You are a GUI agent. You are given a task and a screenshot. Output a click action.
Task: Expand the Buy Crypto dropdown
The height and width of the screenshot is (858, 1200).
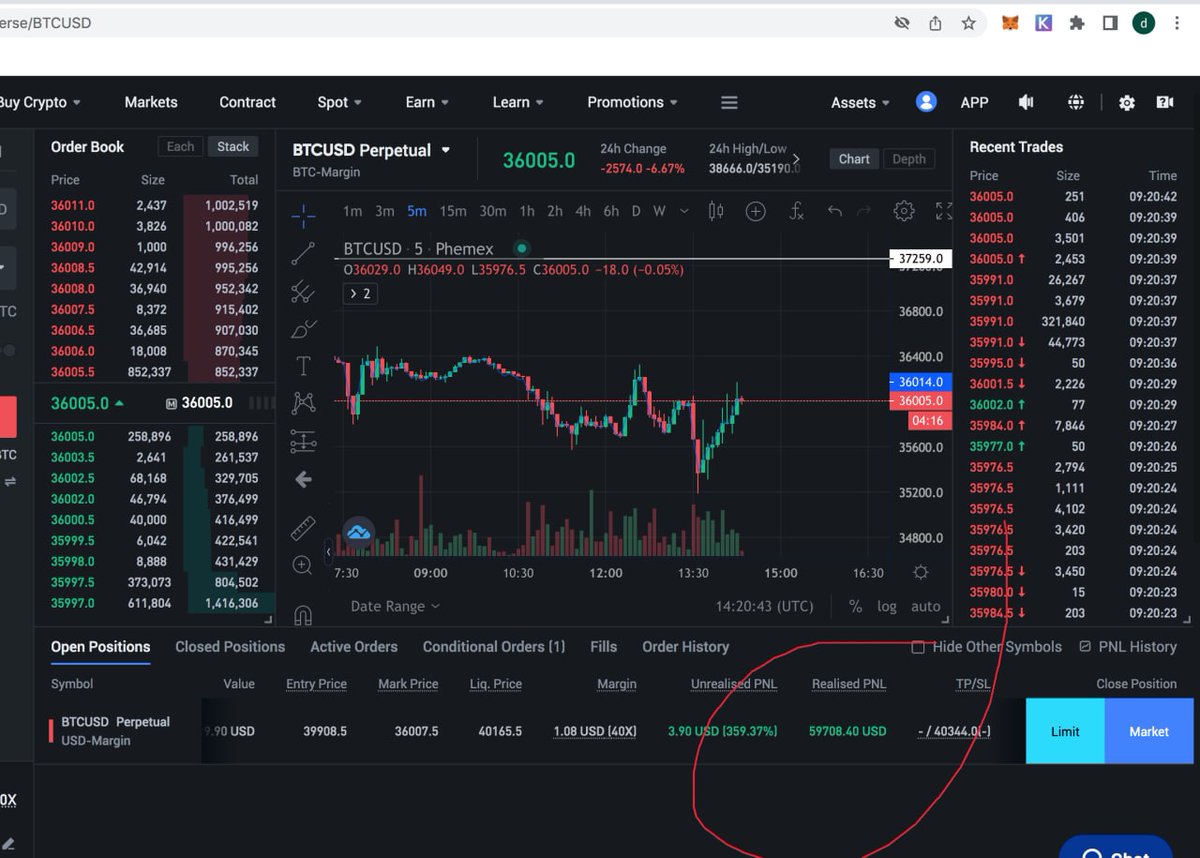click(x=40, y=102)
